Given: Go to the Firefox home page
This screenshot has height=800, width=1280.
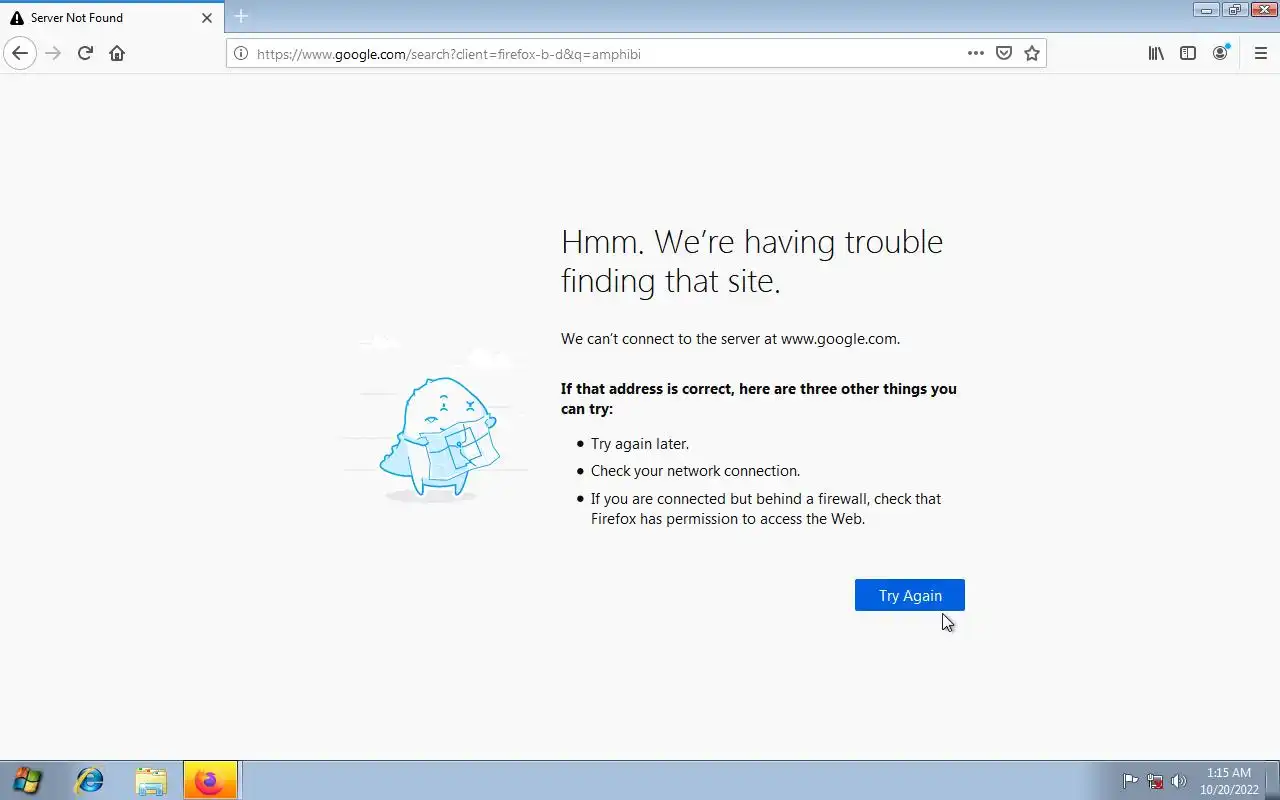Looking at the screenshot, I should pyautogui.click(x=117, y=53).
